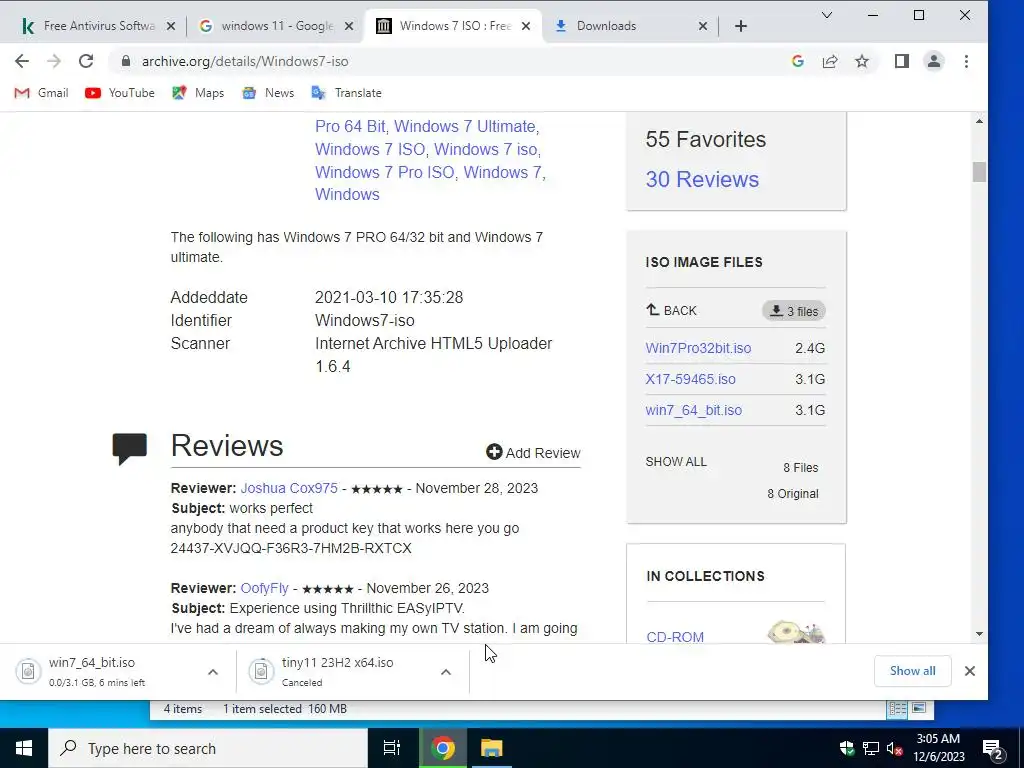Click Chrome icon on taskbar
The width and height of the screenshot is (1024, 768).
[x=442, y=748]
